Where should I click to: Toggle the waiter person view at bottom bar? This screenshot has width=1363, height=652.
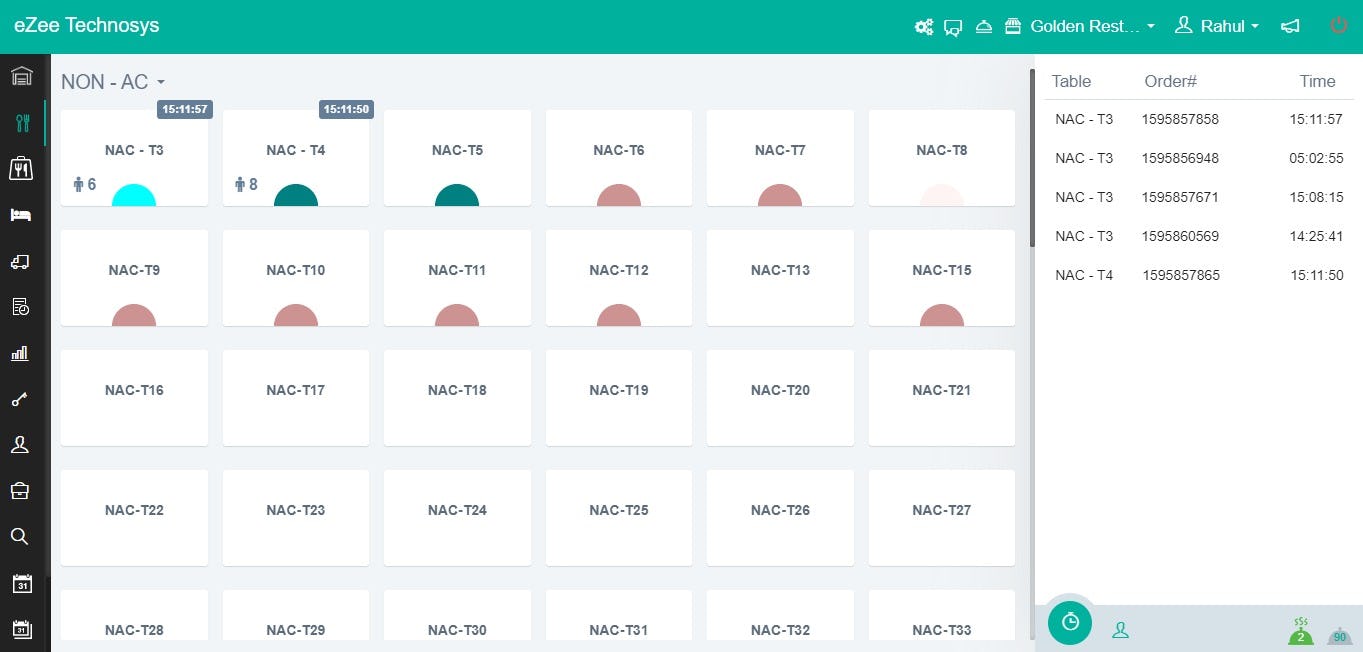point(1120,629)
